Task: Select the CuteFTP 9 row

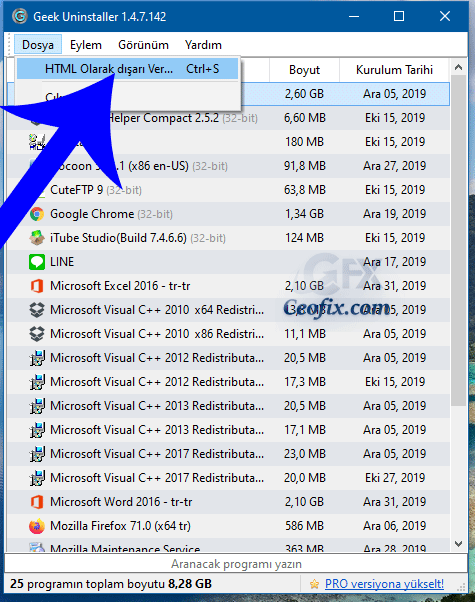Action: coord(228,190)
